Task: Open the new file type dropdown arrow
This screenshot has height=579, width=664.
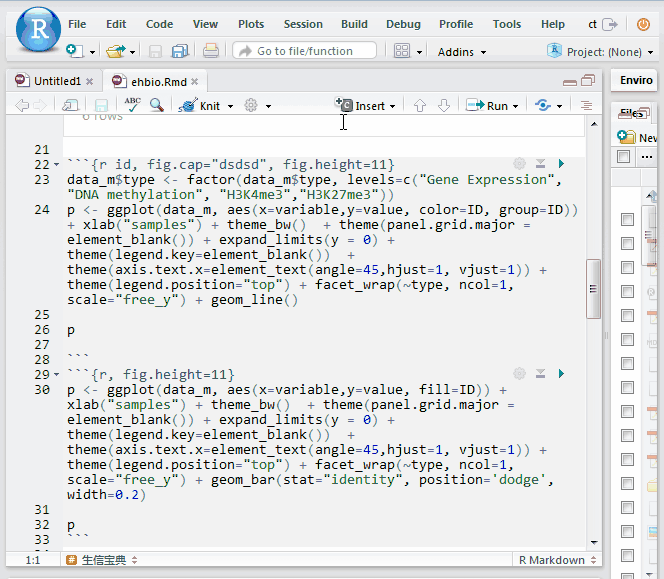Action: tap(92, 53)
